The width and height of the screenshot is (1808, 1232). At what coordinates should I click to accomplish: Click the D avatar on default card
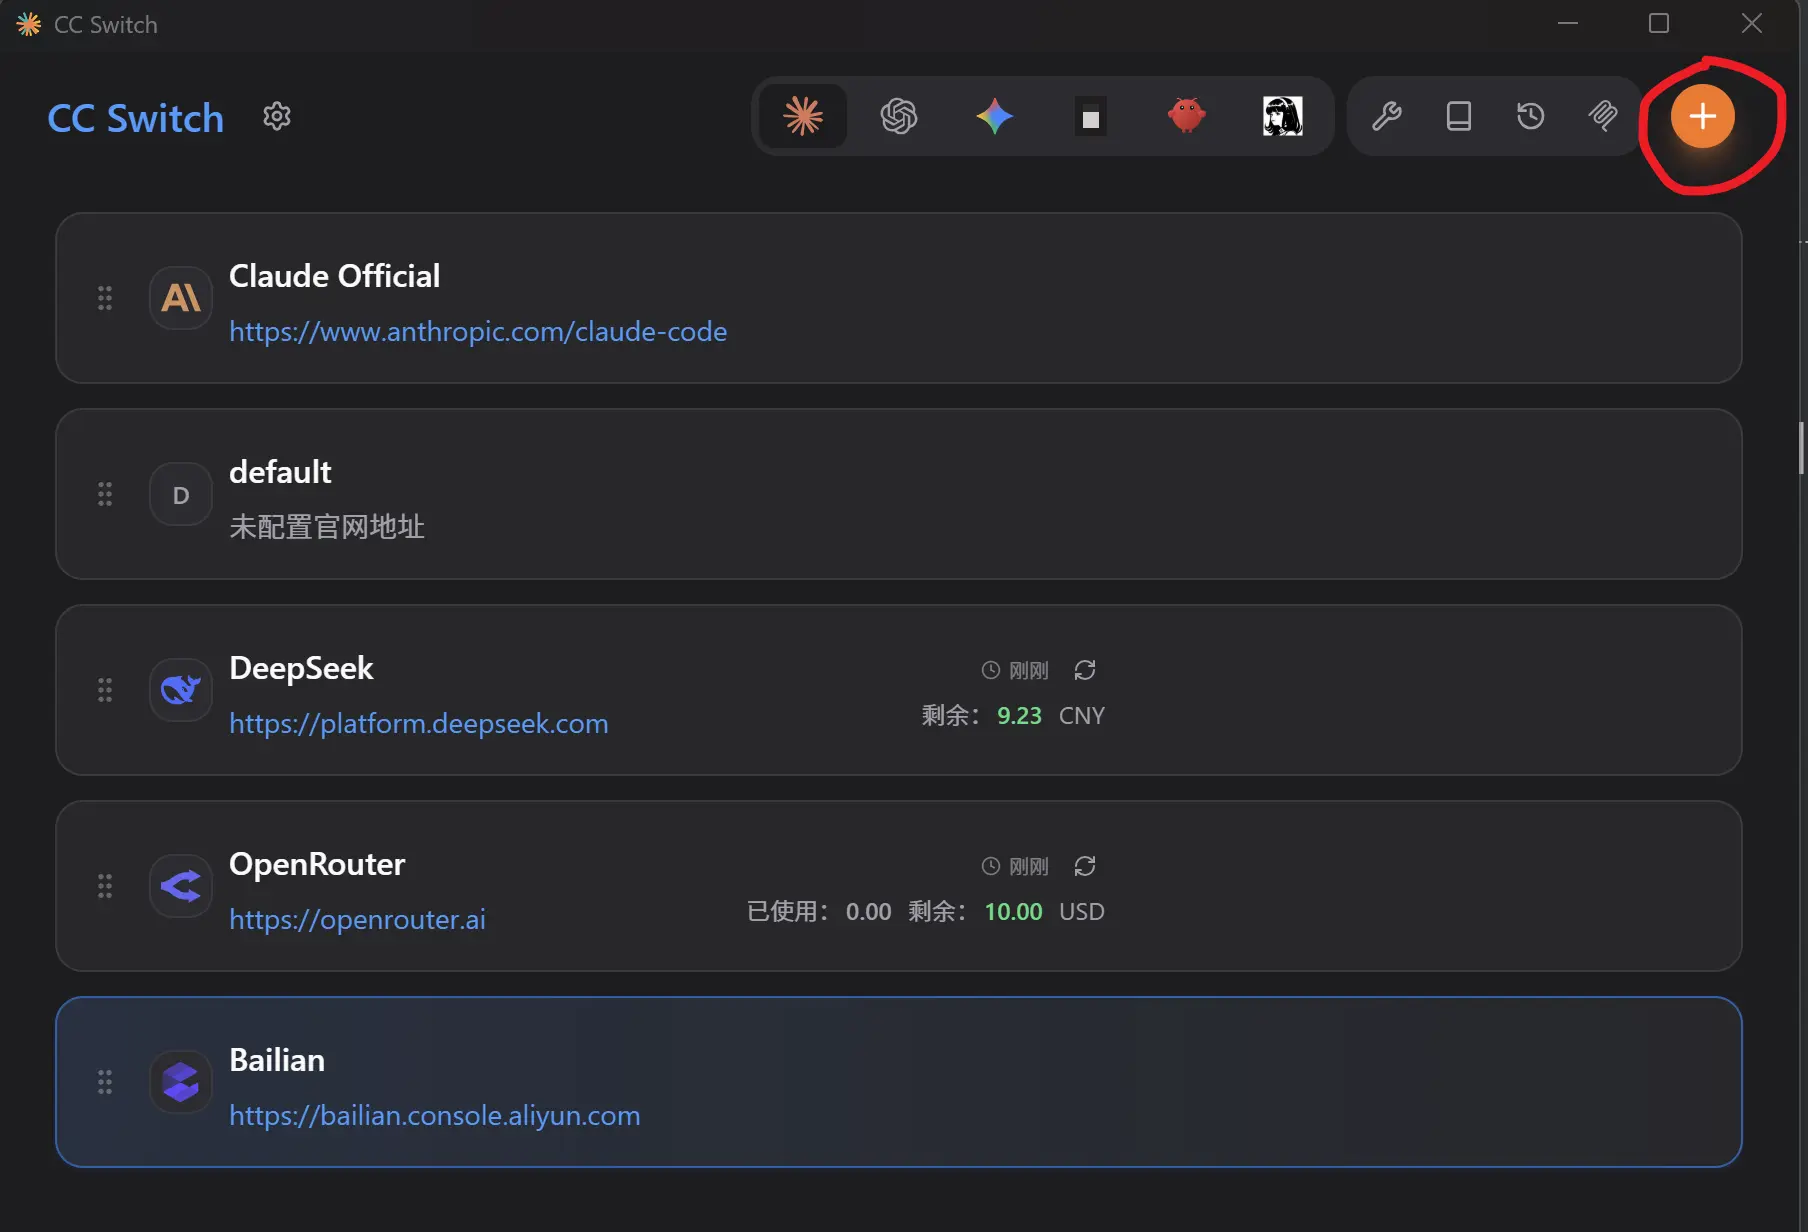pyautogui.click(x=181, y=494)
